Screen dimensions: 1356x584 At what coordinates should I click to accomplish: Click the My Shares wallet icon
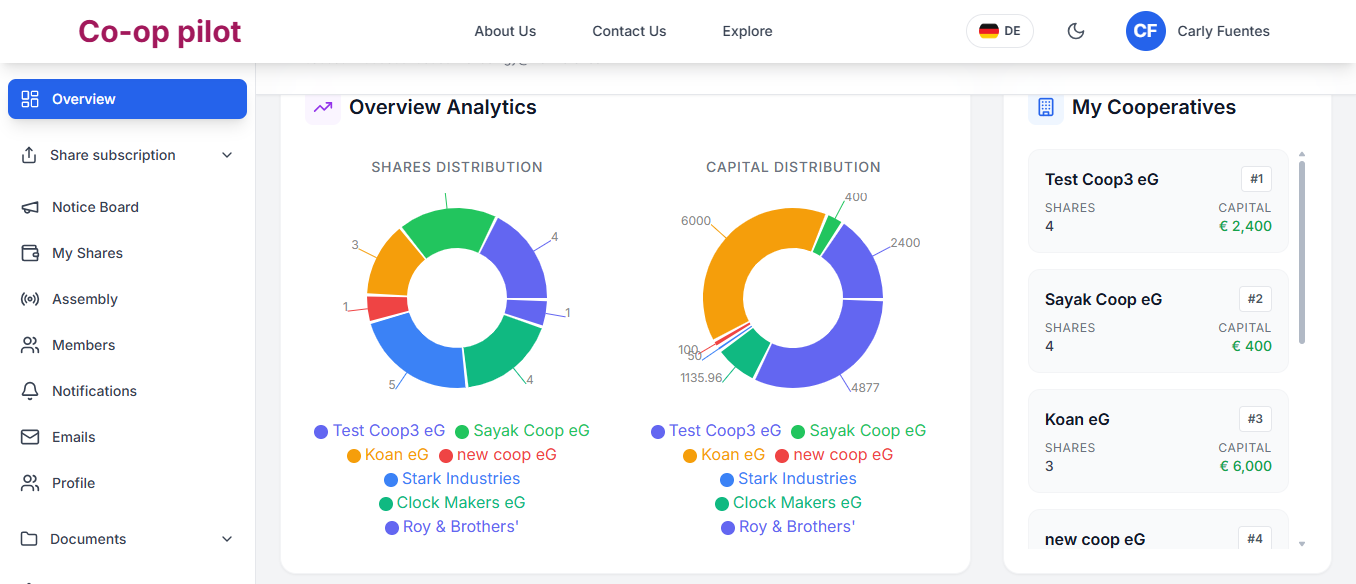(30, 253)
